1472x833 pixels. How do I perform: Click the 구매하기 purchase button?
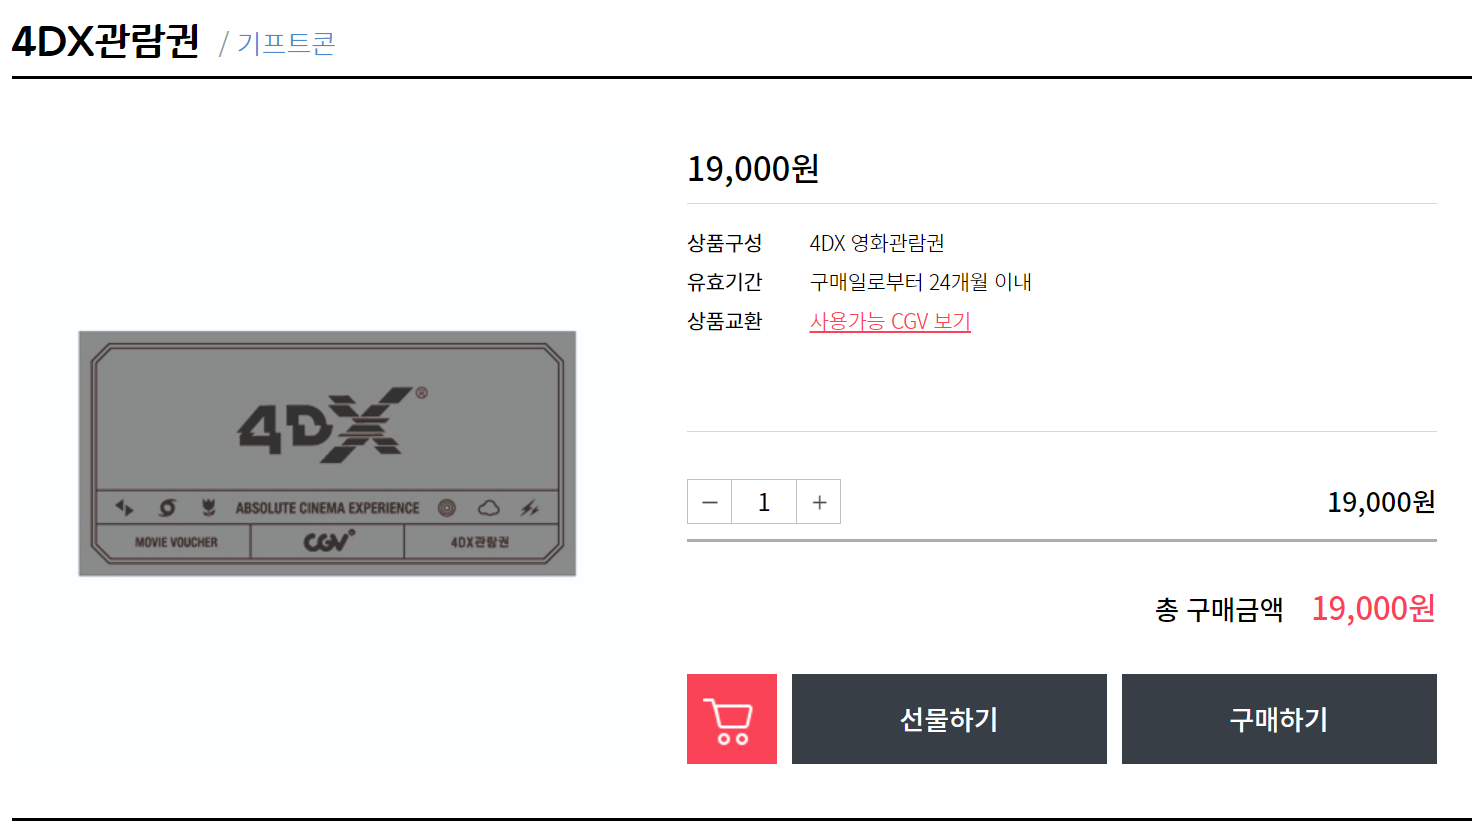pyautogui.click(x=1279, y=719)
